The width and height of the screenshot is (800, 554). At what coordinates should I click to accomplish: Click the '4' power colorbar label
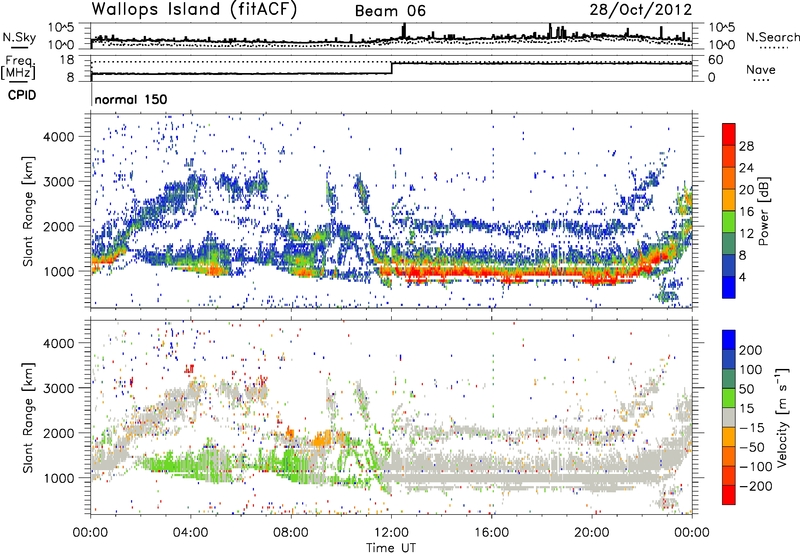pyautogui.click(x=742, y=277)
